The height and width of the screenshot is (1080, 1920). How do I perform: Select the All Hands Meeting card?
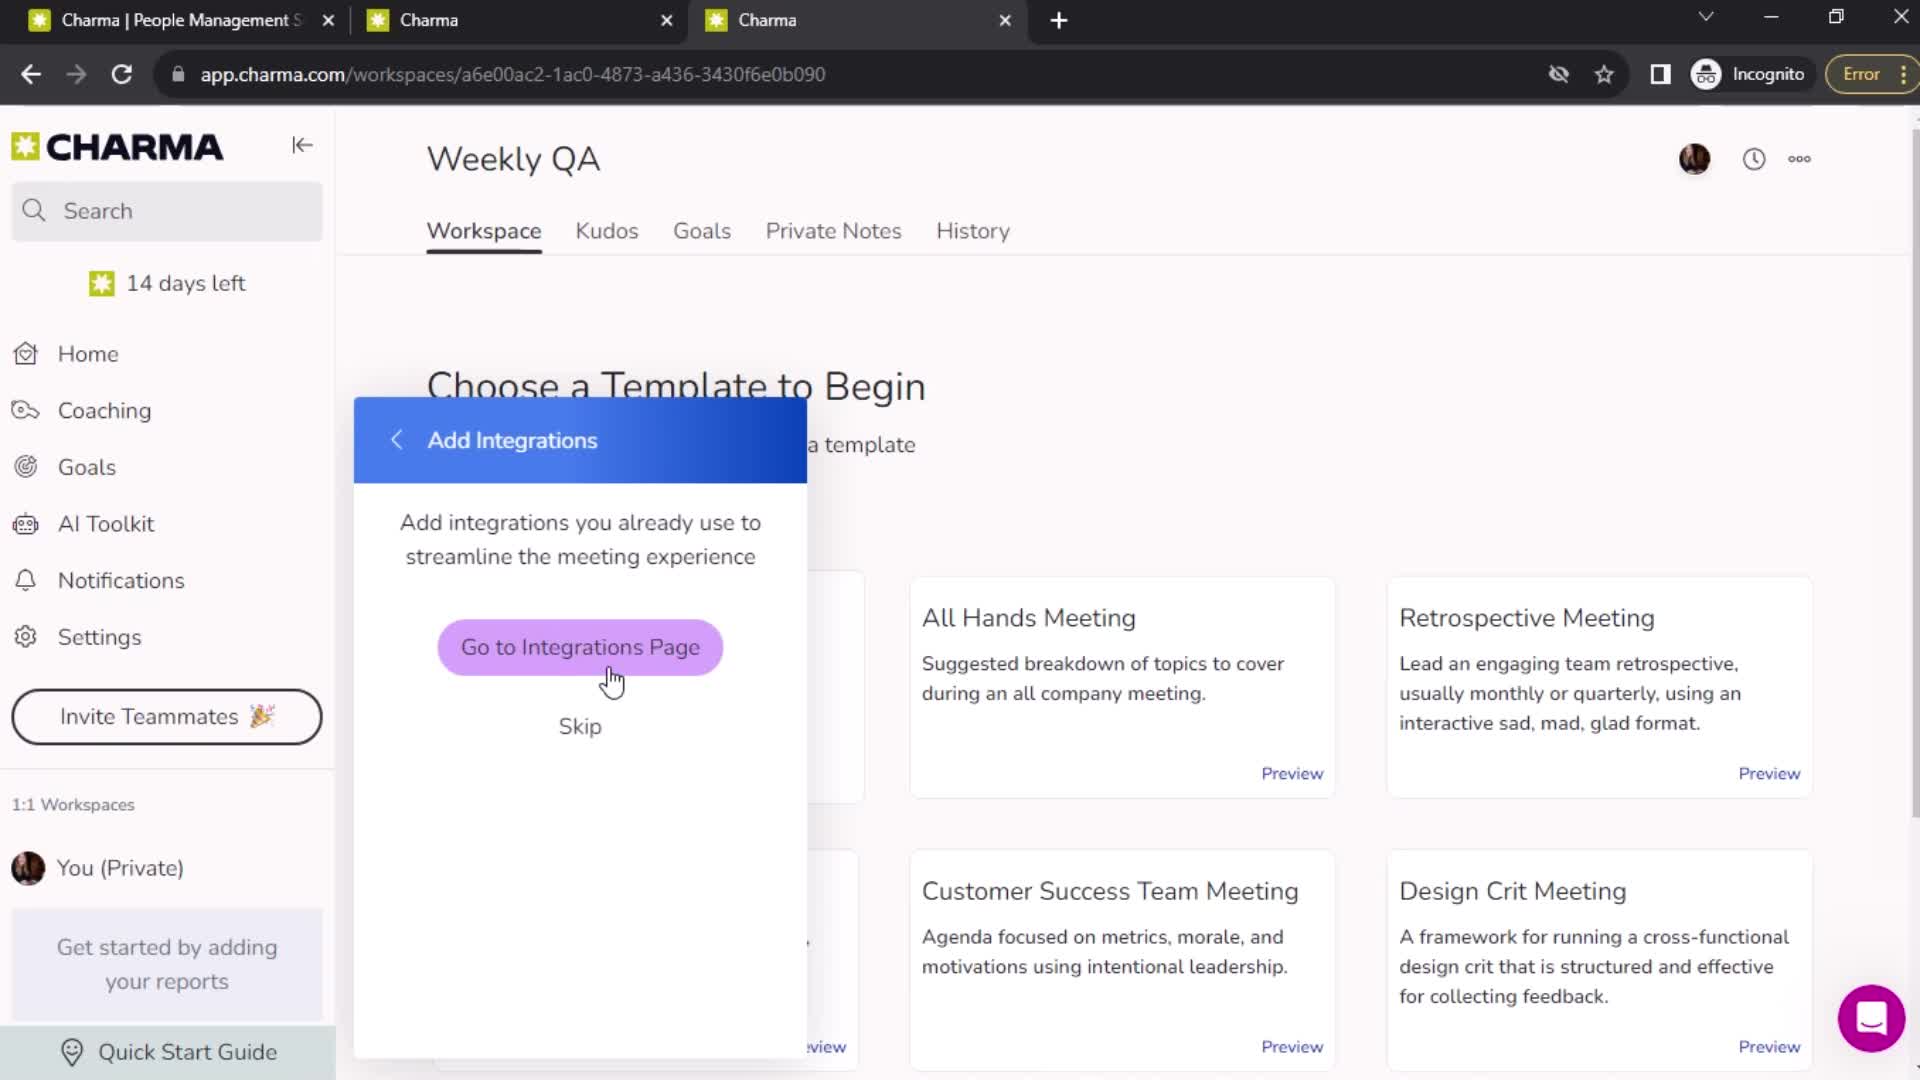pos(1122,688)
